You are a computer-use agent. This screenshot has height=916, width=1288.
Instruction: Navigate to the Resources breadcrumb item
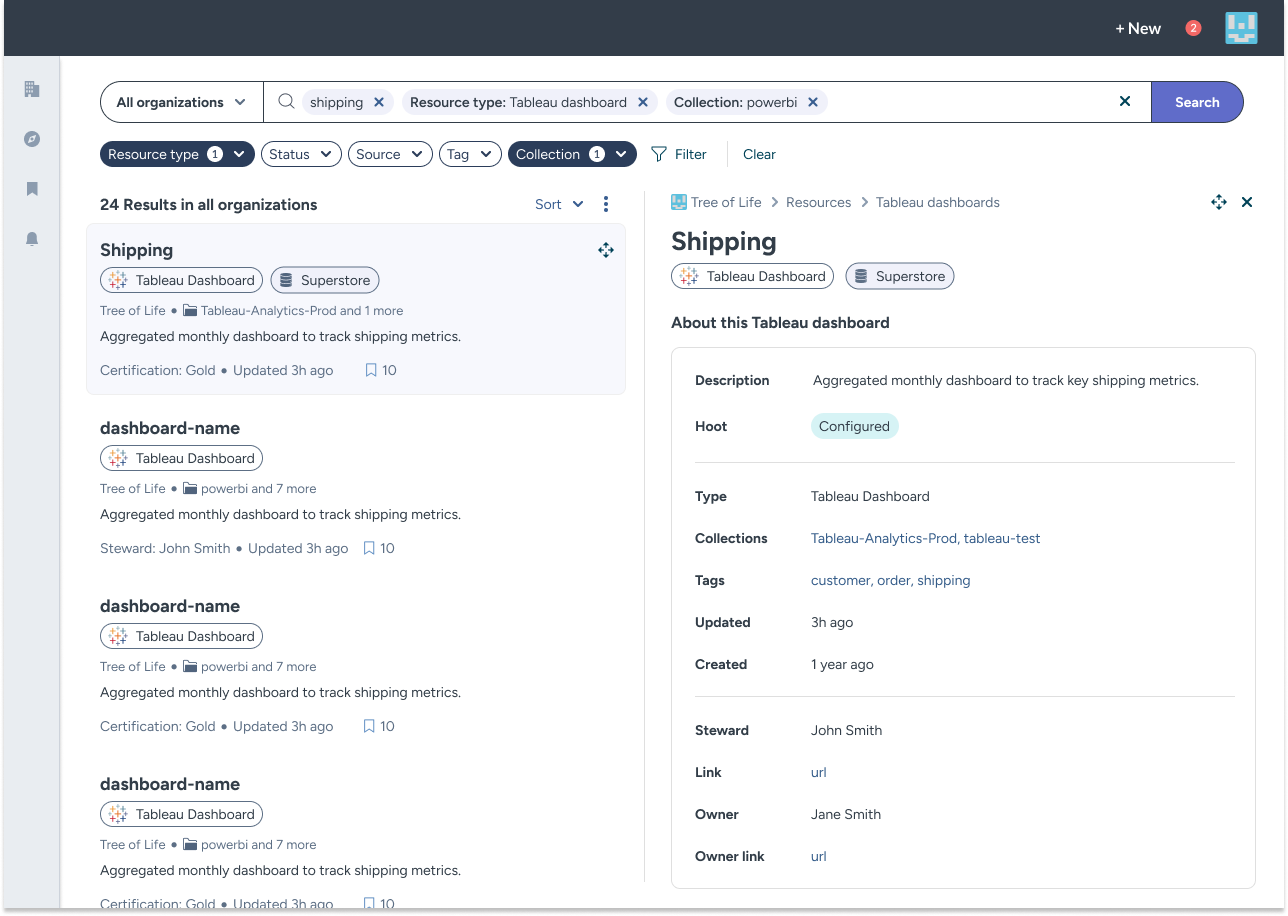click(818, 202)
